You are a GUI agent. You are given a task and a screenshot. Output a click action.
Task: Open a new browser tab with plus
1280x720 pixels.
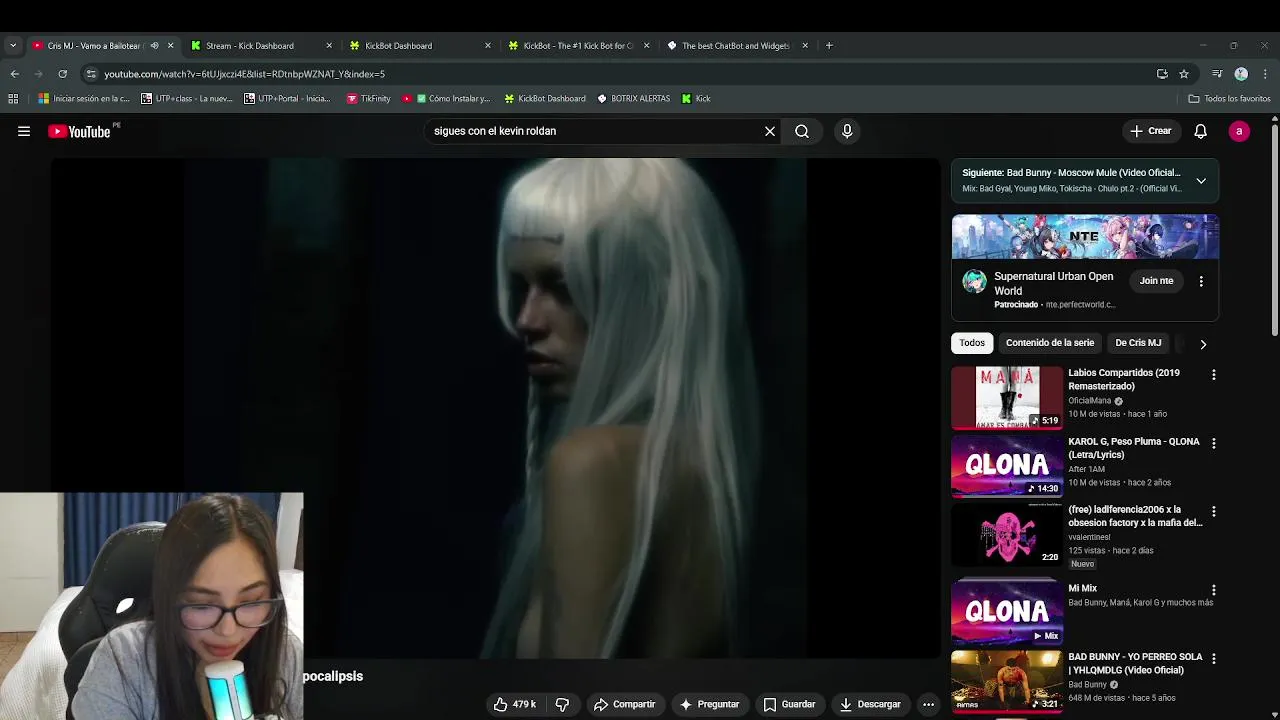pos(829,45)
